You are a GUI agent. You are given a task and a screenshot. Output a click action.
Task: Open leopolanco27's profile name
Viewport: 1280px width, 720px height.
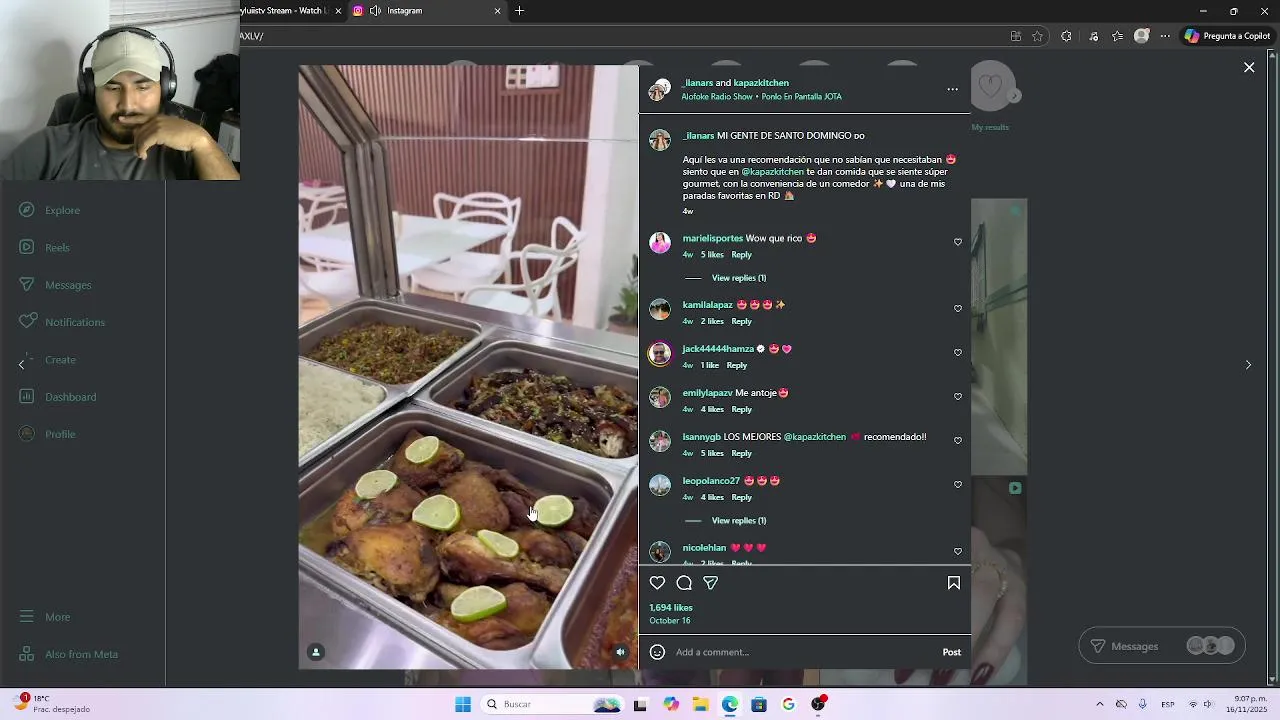[x=711, y=481]
